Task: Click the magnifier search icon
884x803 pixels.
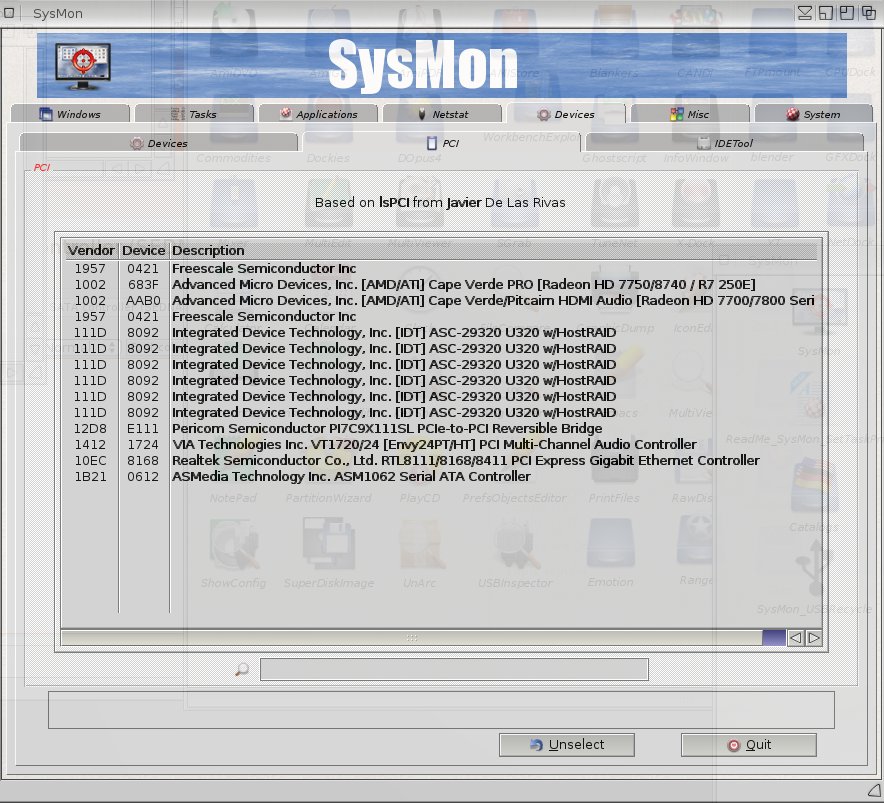Action: click(242, 669)
